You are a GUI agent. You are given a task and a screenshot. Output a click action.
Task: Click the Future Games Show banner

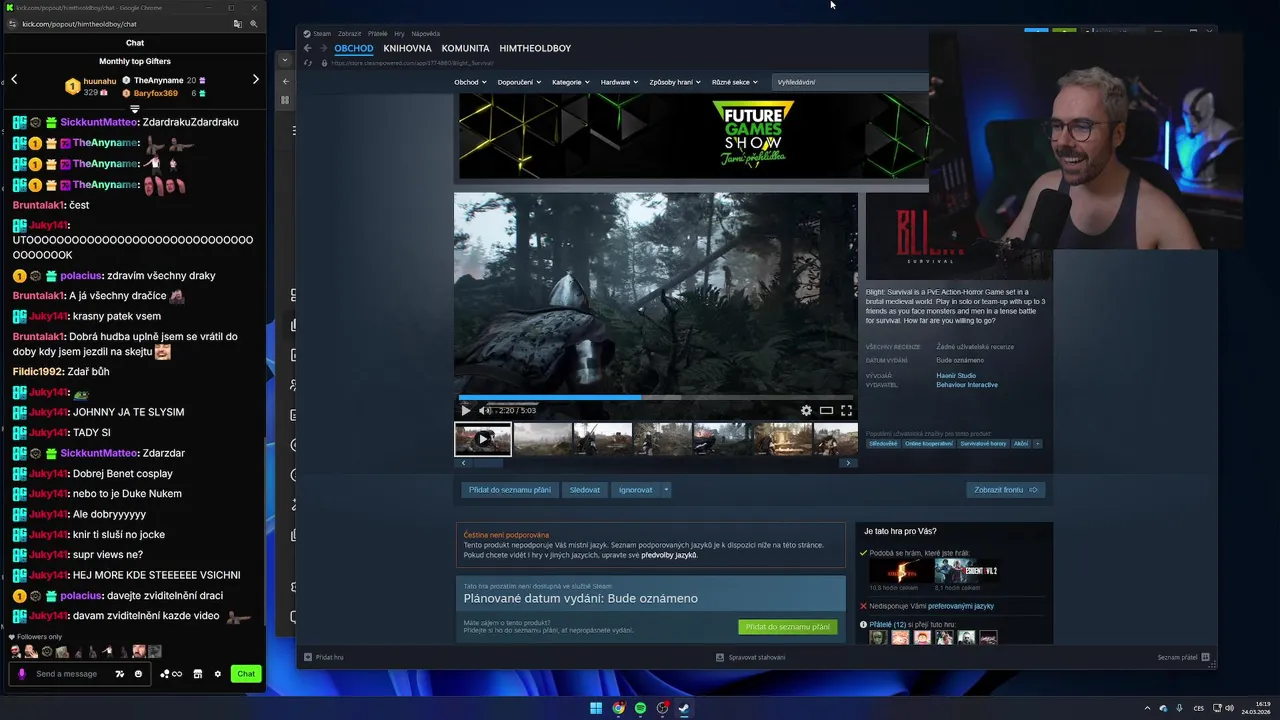[693, 136]
